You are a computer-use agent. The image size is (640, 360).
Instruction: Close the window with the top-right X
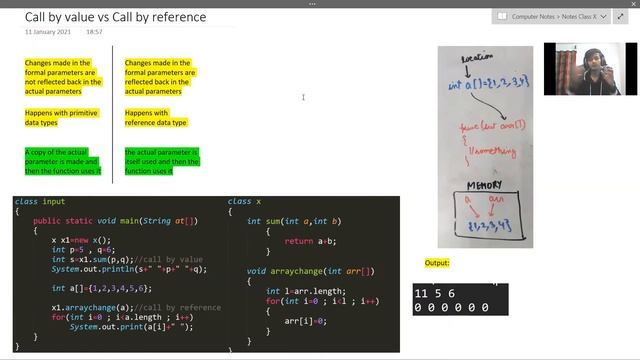[x=633, y=4]
